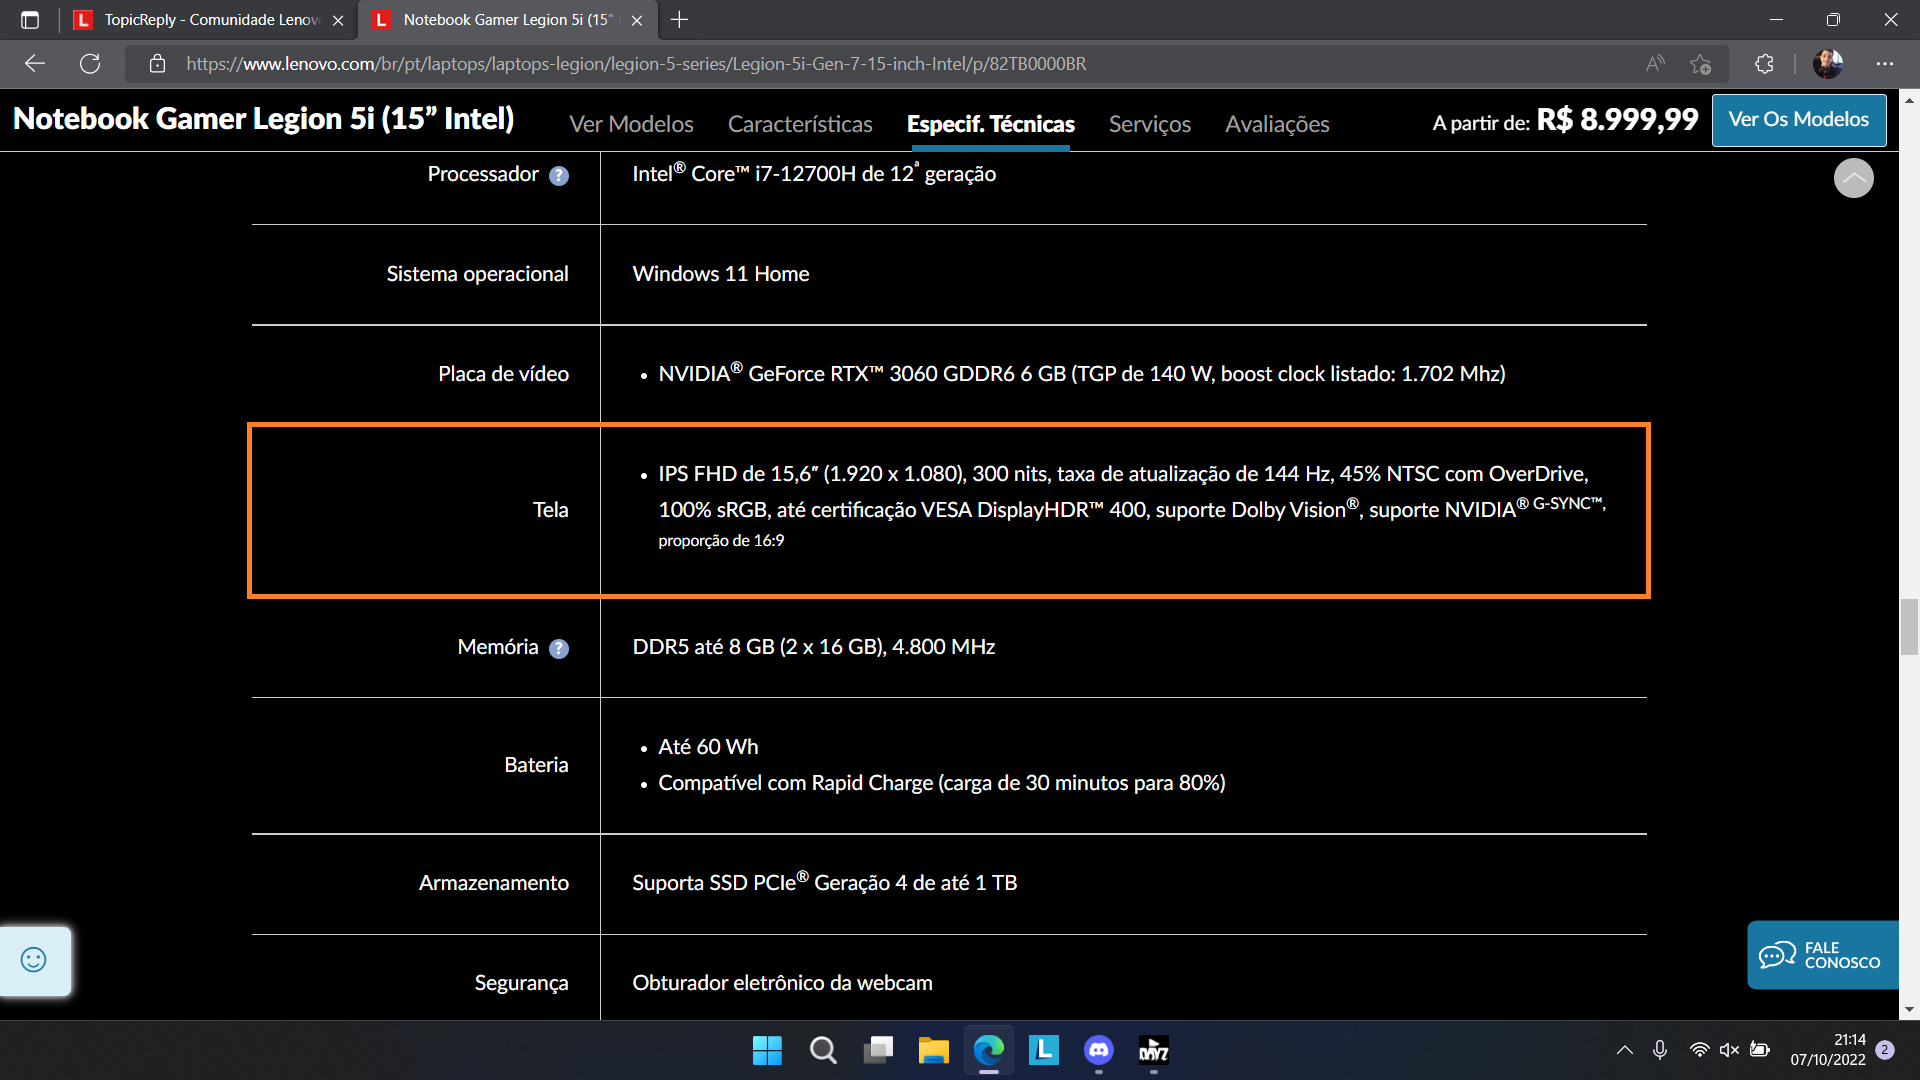Open Wi-Fi network tray icon

coord(1699,1050)
